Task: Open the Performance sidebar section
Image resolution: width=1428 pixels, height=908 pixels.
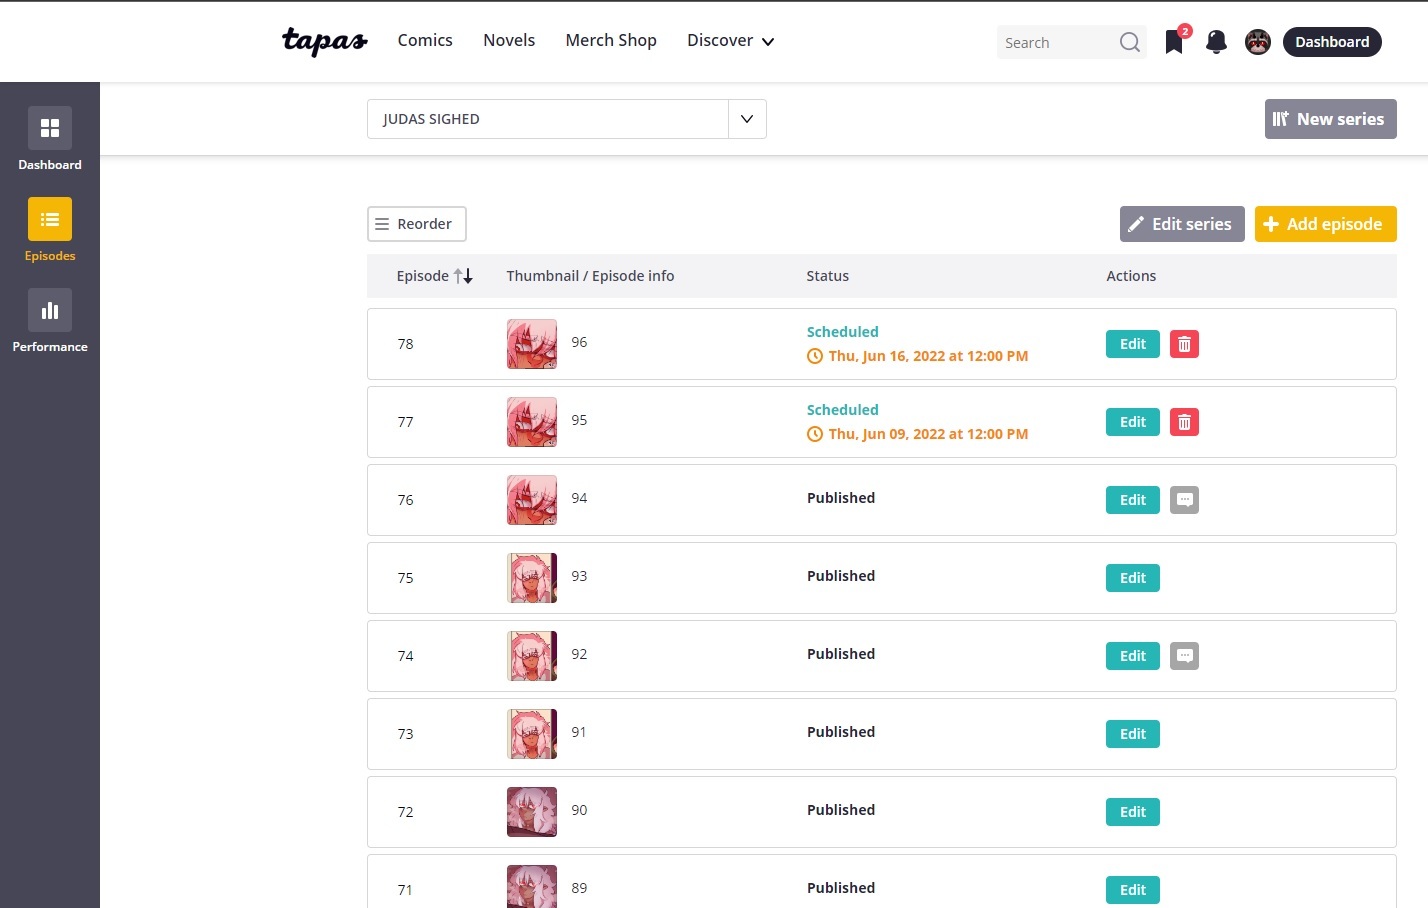Action: click(50, 321)
